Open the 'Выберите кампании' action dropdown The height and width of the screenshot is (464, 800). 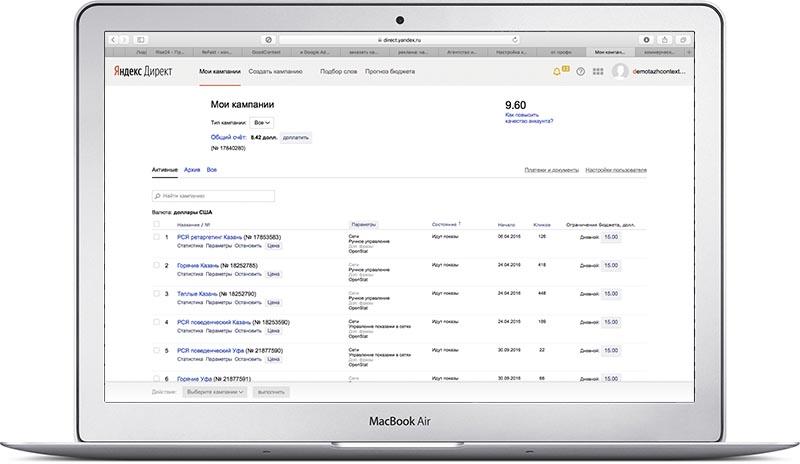pyautogui.click(x=215, y=392)
